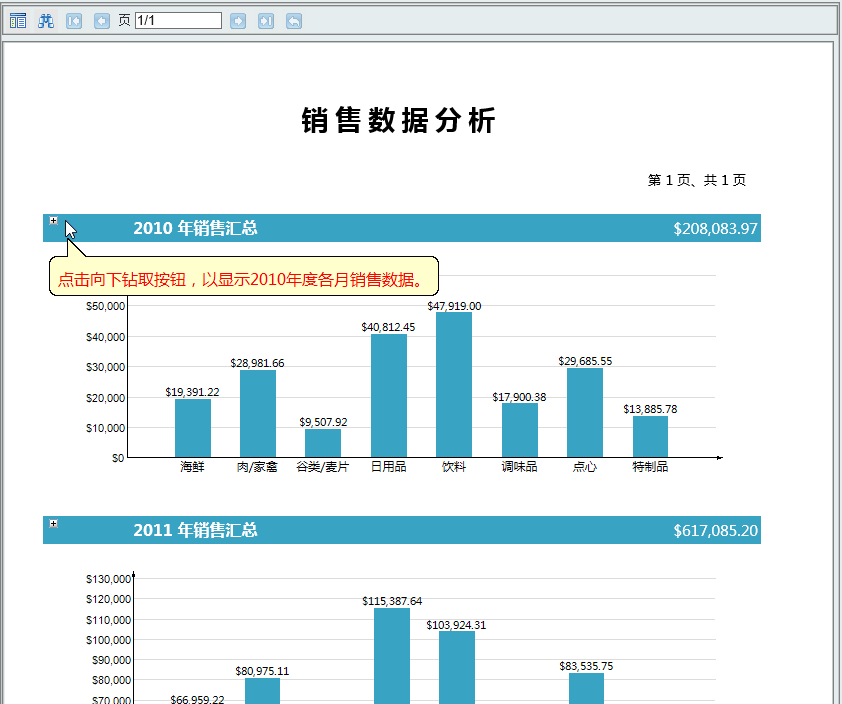Go to next page arrow
This screenshot has height=704, width=842.
coord(238,21)
